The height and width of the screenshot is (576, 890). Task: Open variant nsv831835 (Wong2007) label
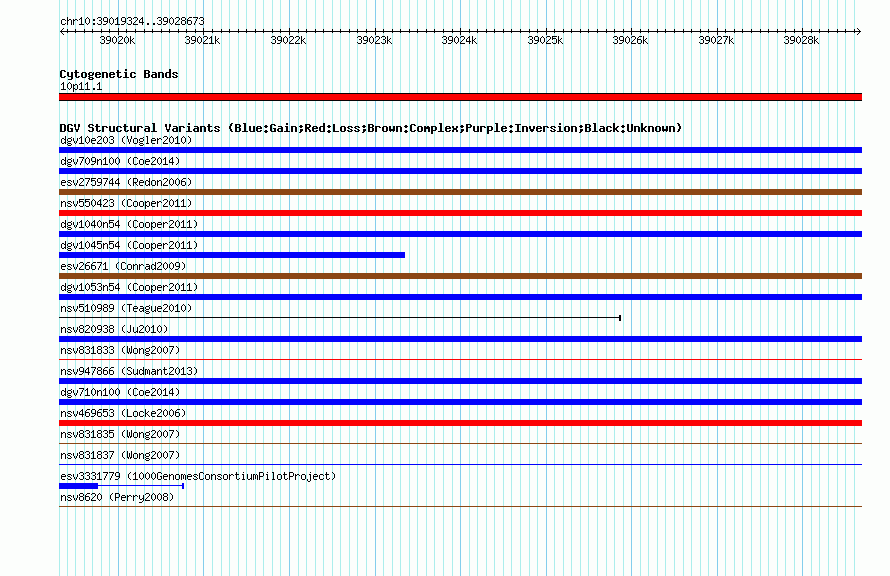[x=120, y=434]
